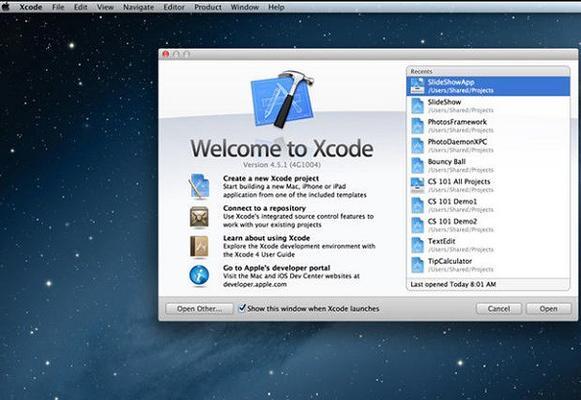Click the CS 101 Demo1 project icon
Viewport: 581px width, 400px height.
point(417,206)
